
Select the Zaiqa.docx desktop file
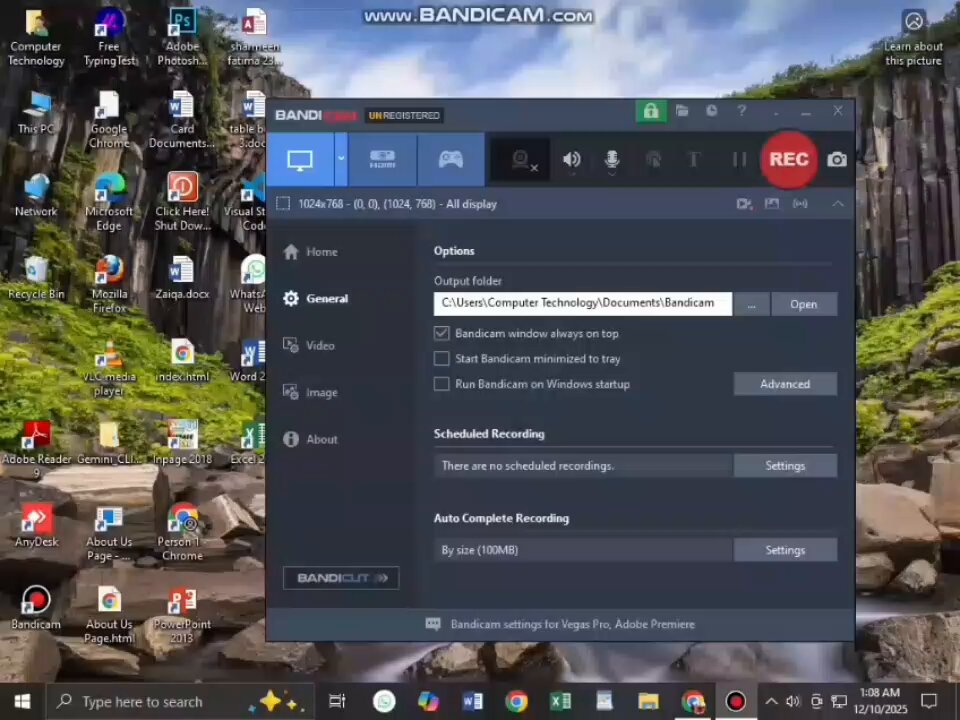pyautogui.click(x=182, y=279)
